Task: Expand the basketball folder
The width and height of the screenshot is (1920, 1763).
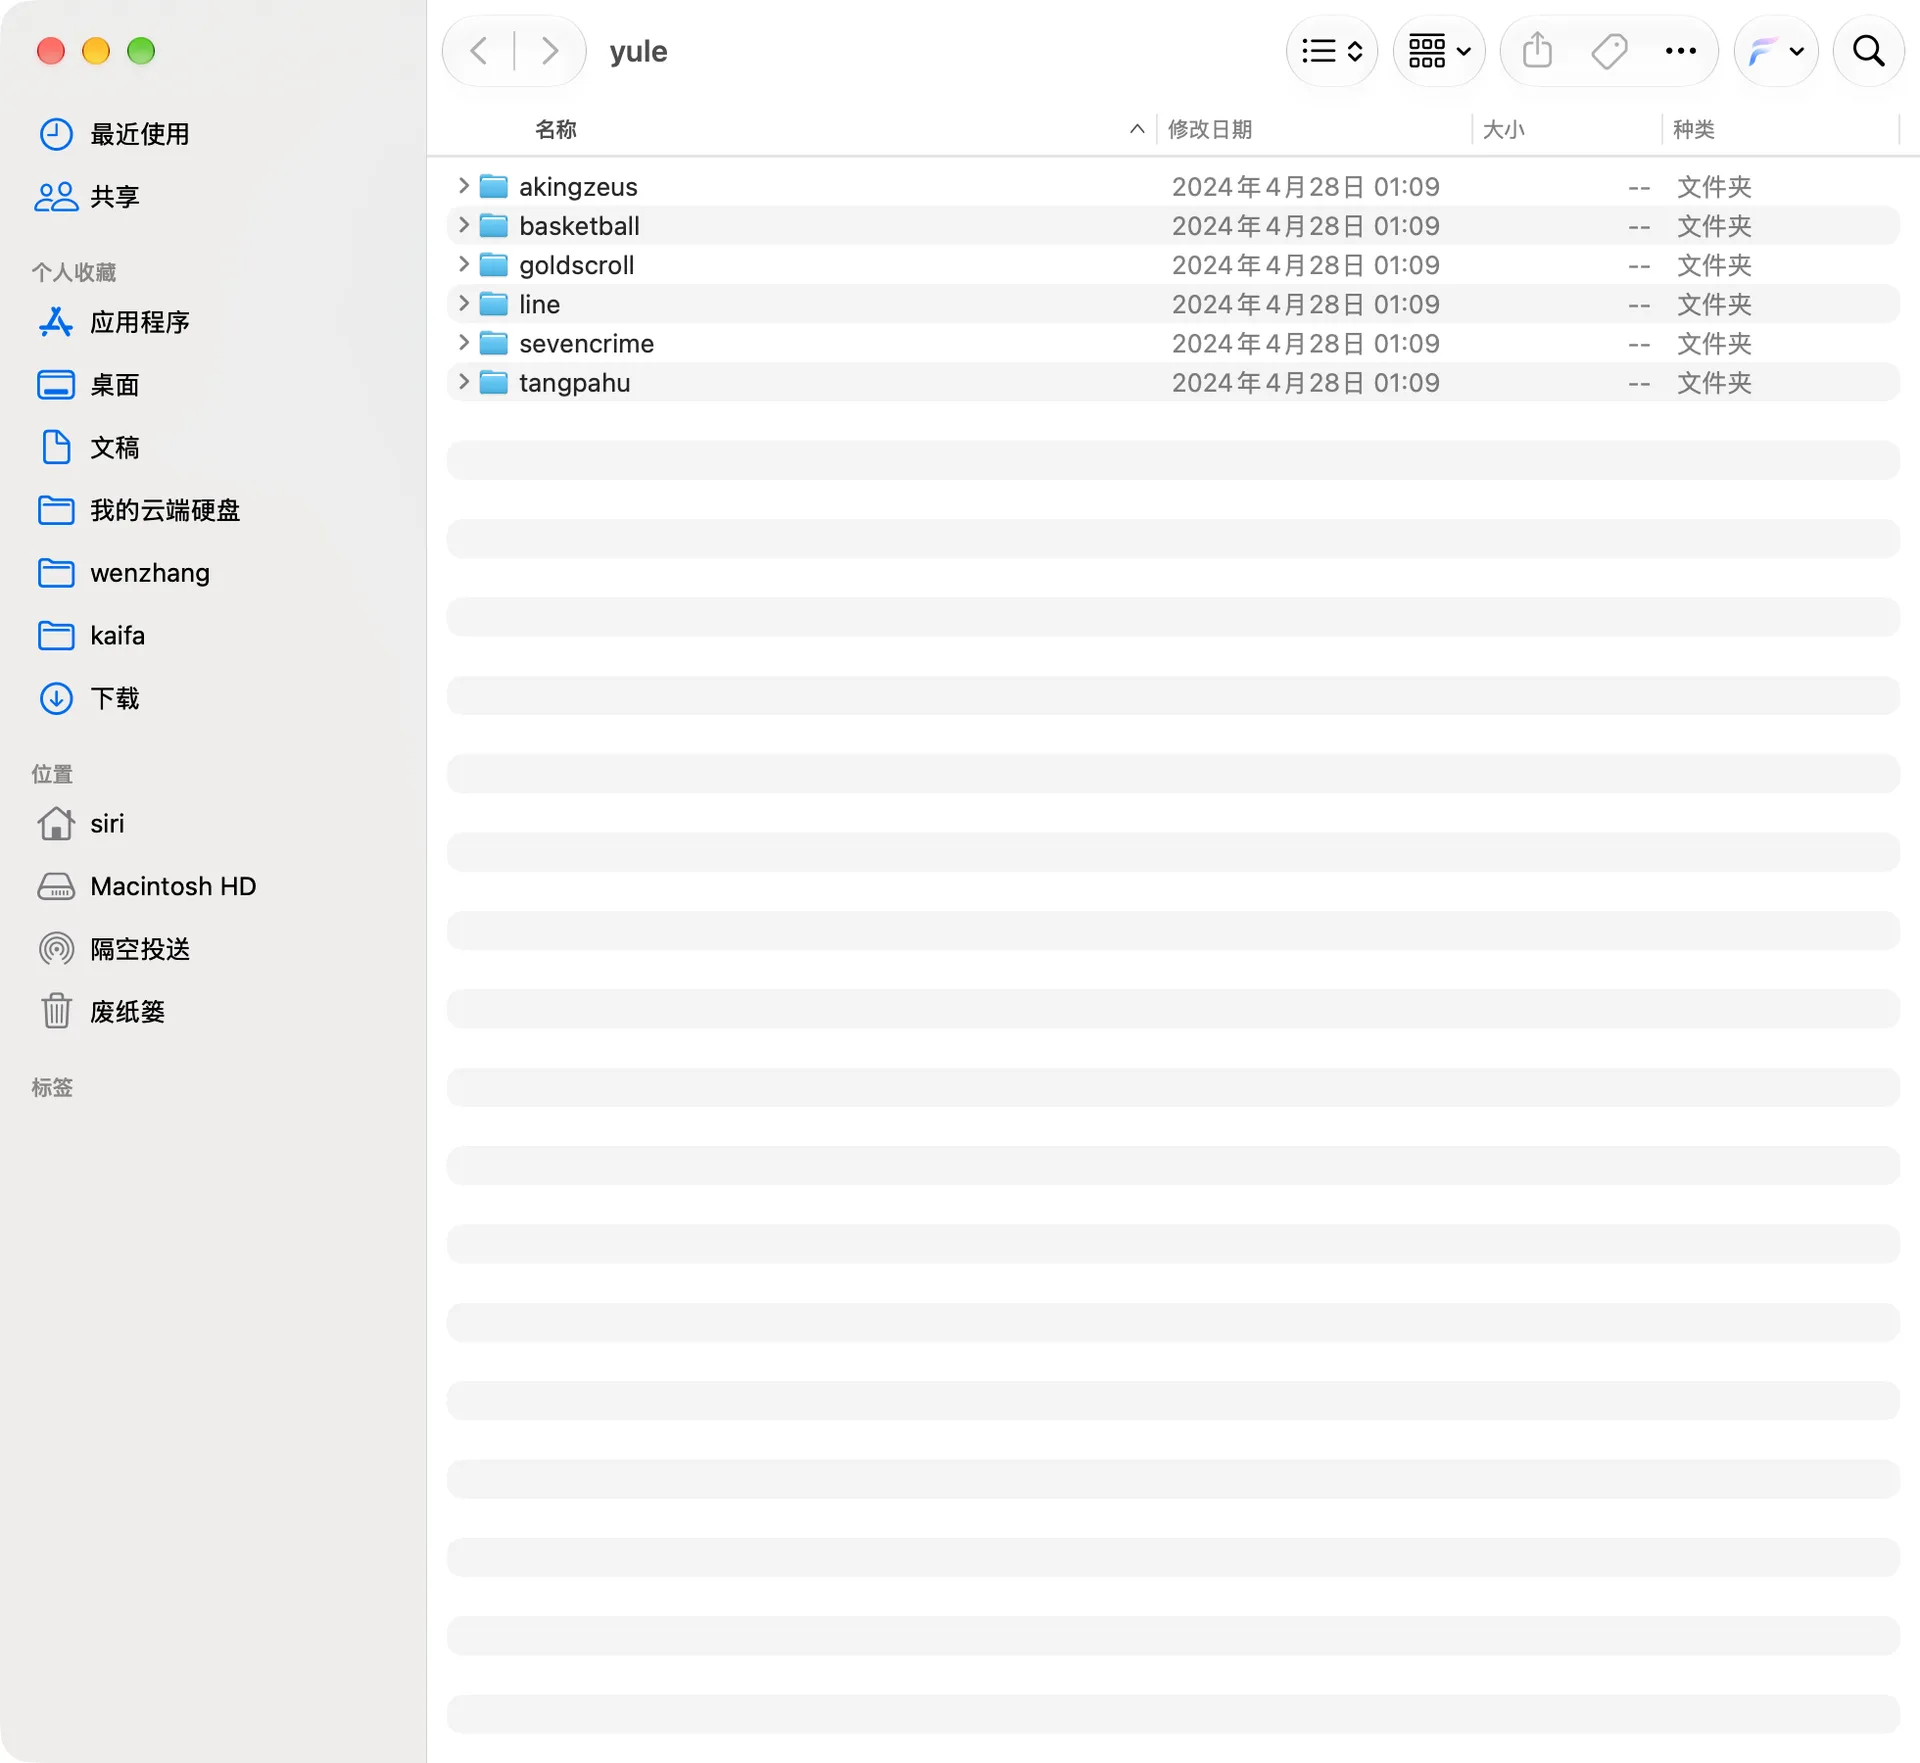Action: 463,225
